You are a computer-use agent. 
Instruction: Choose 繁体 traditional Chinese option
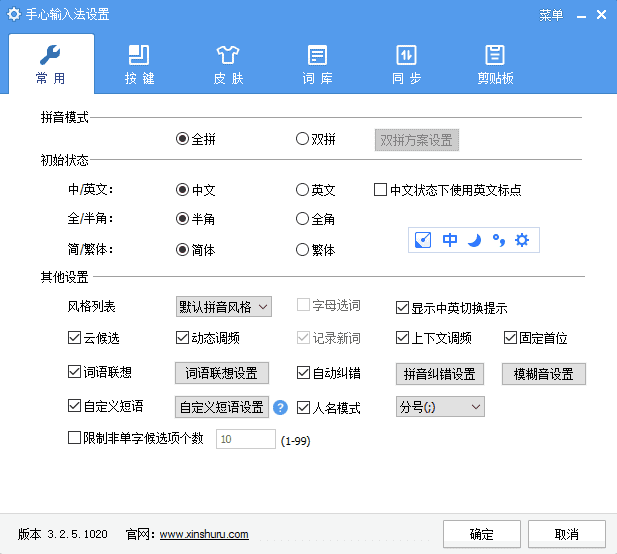303,250
